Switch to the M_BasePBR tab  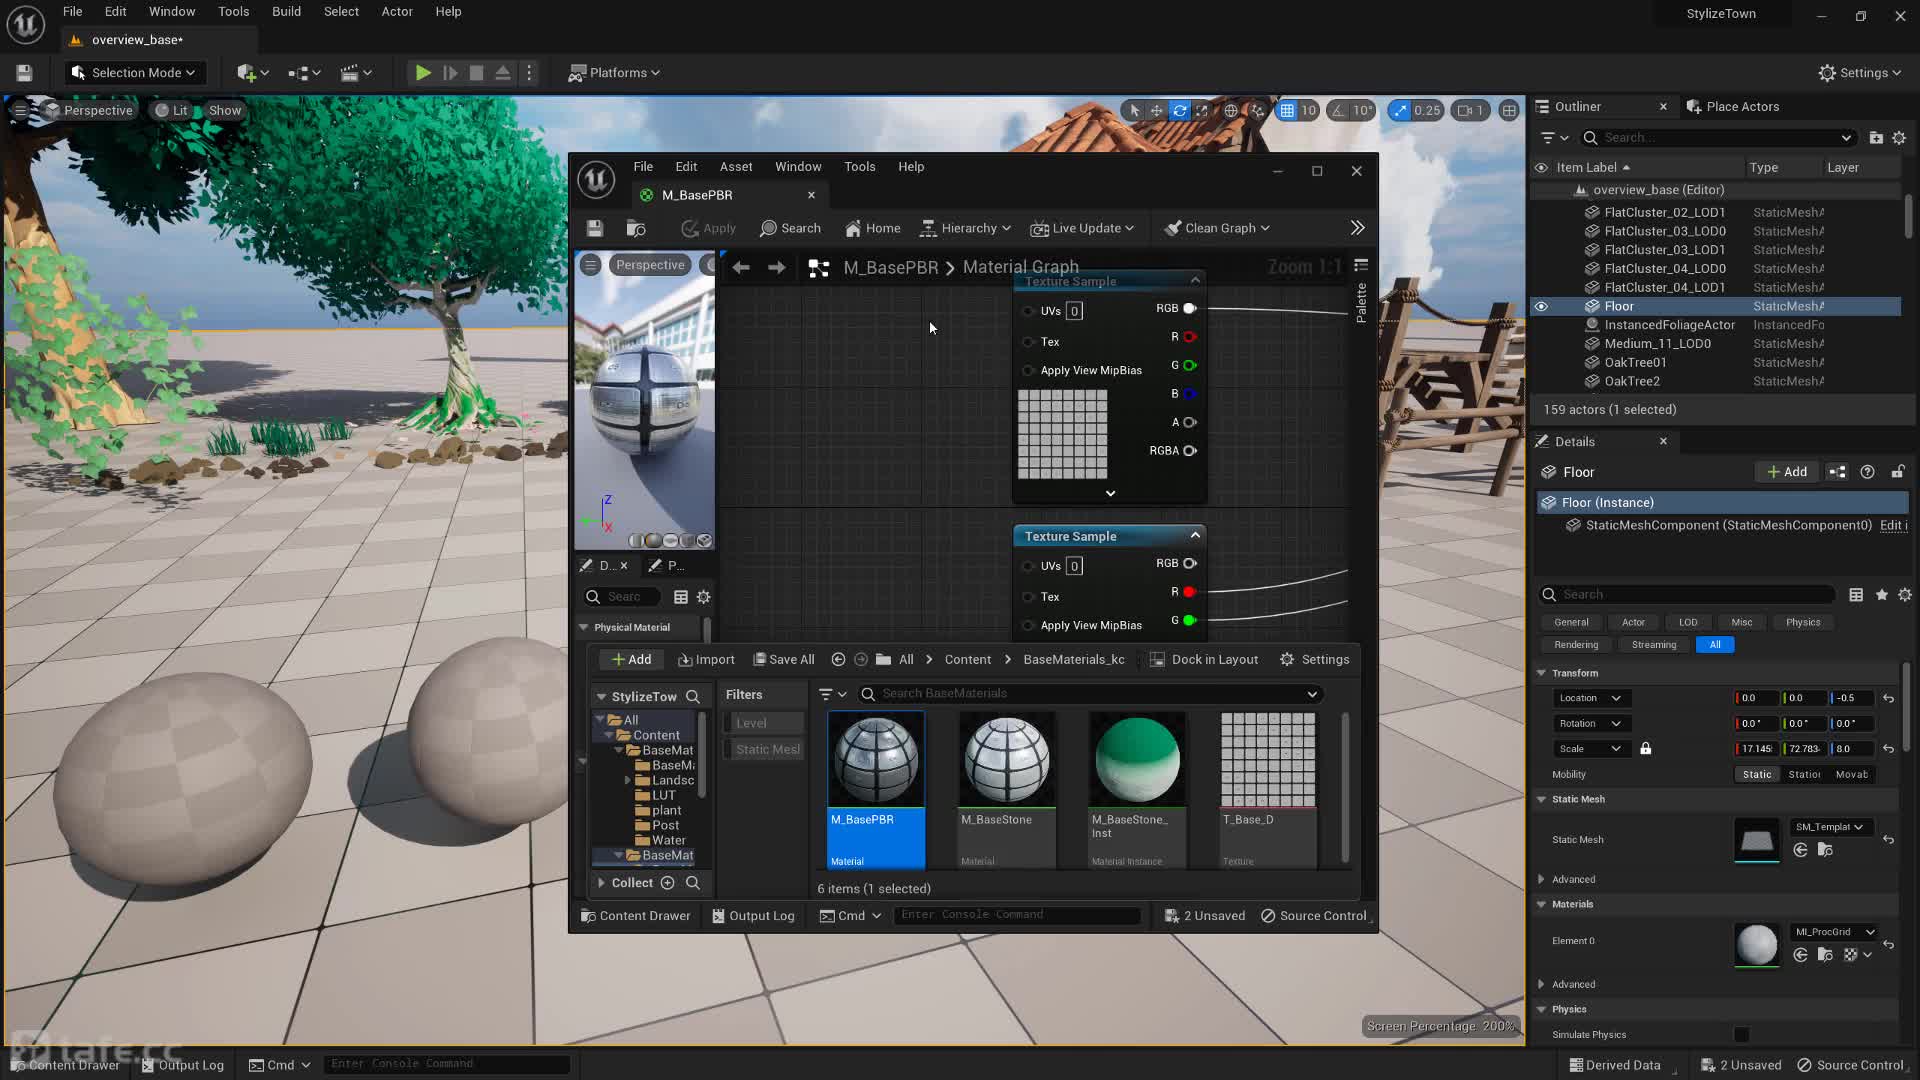pos(697,195)
